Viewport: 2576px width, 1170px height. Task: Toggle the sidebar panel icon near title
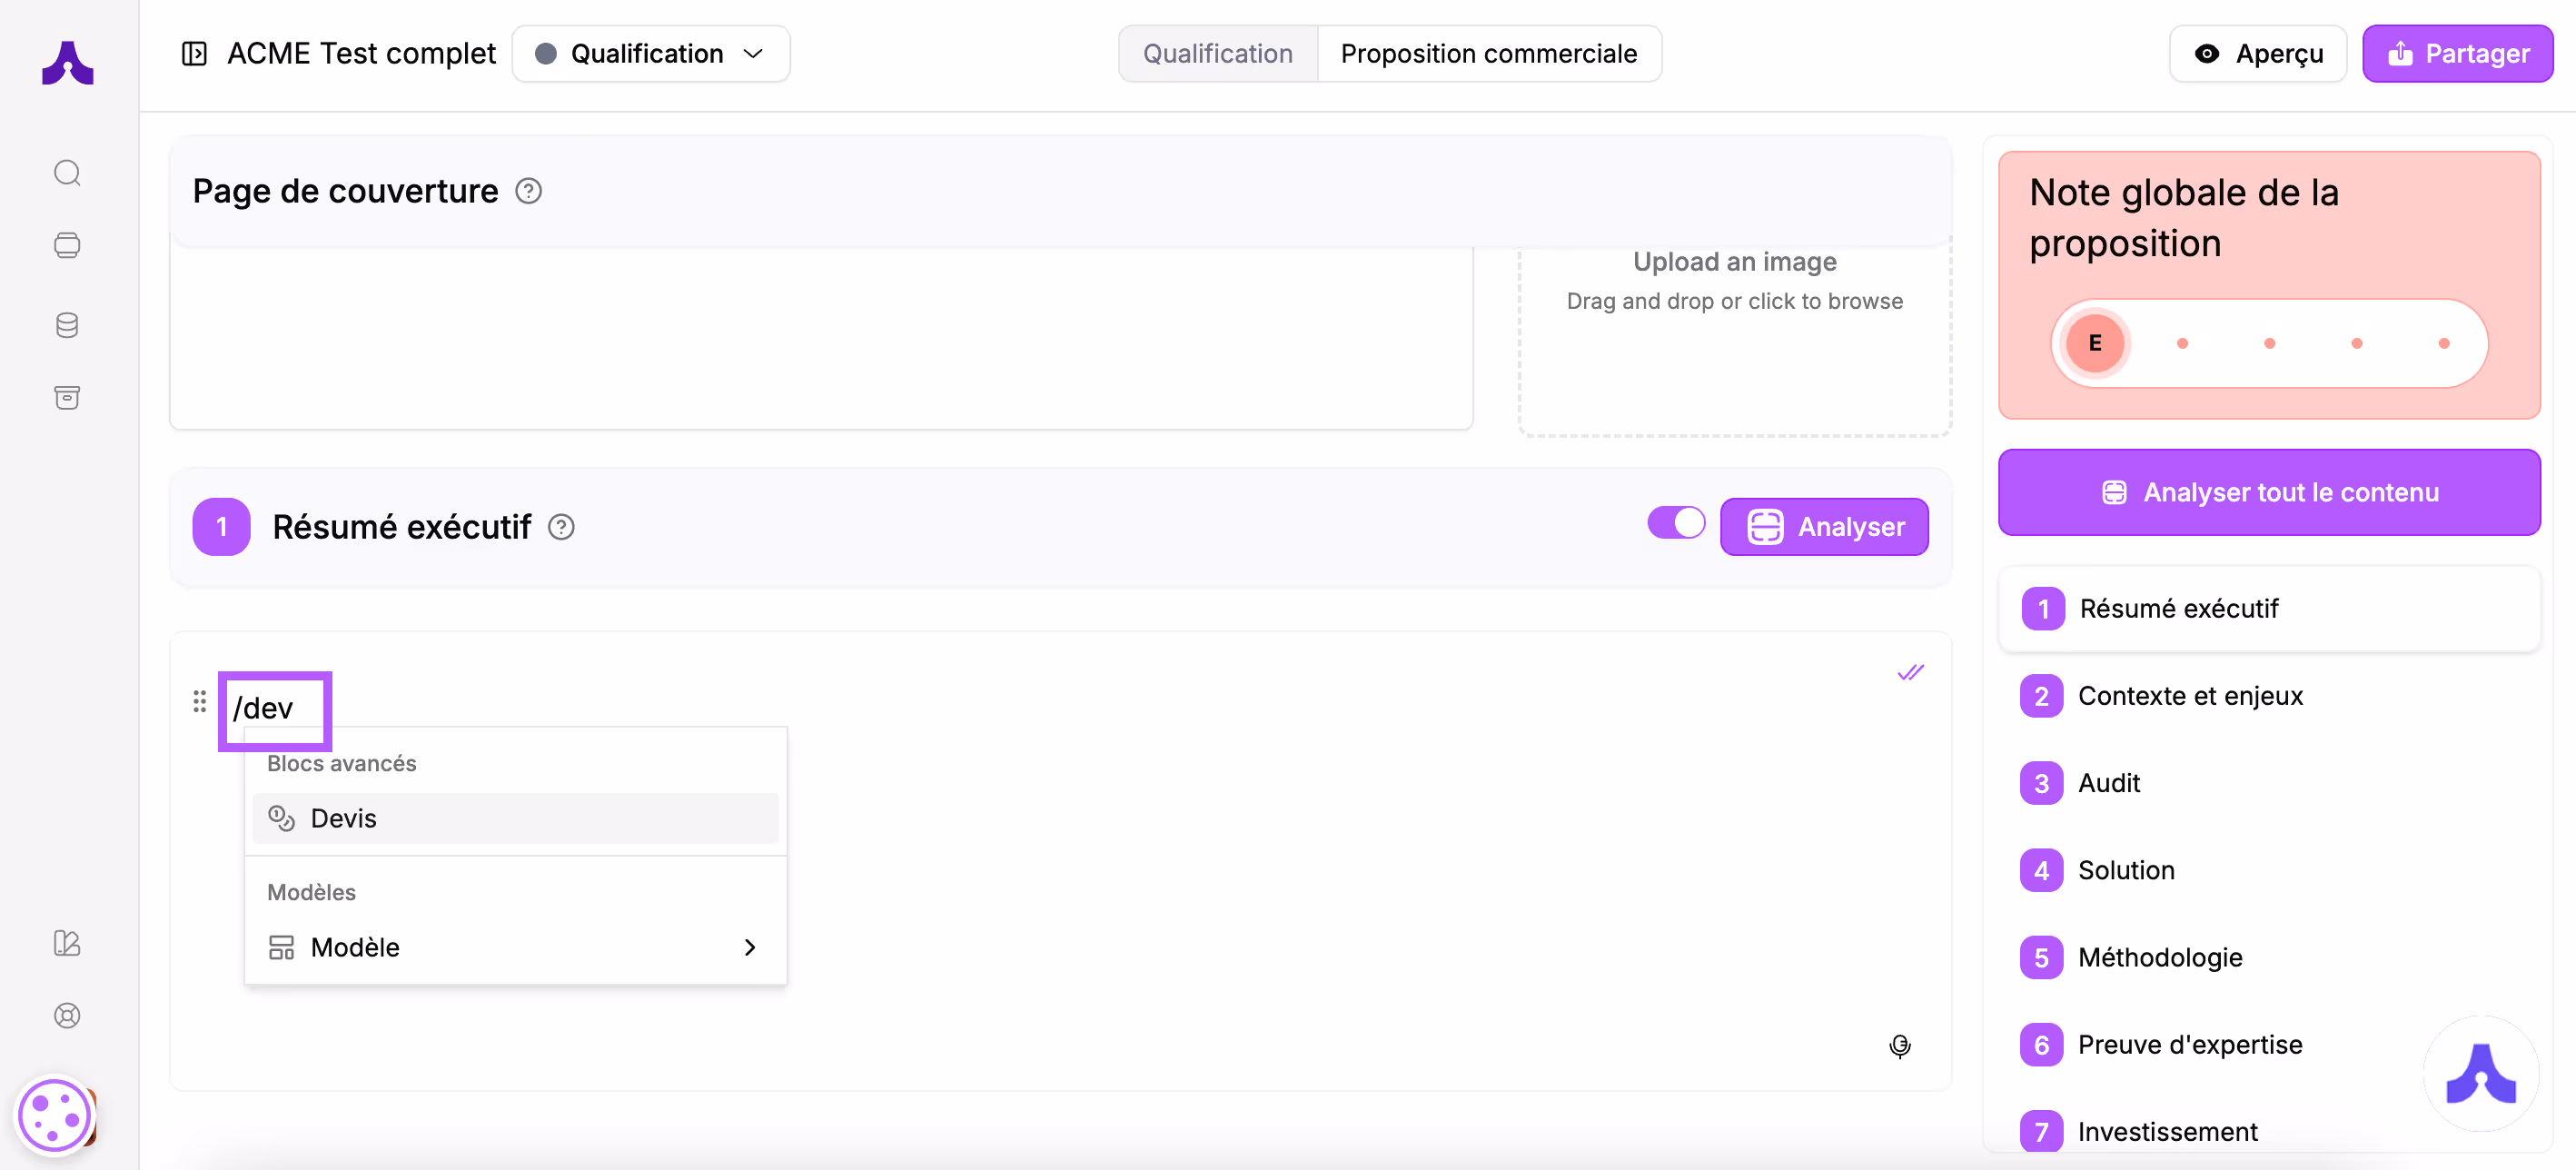click(194, 53)
